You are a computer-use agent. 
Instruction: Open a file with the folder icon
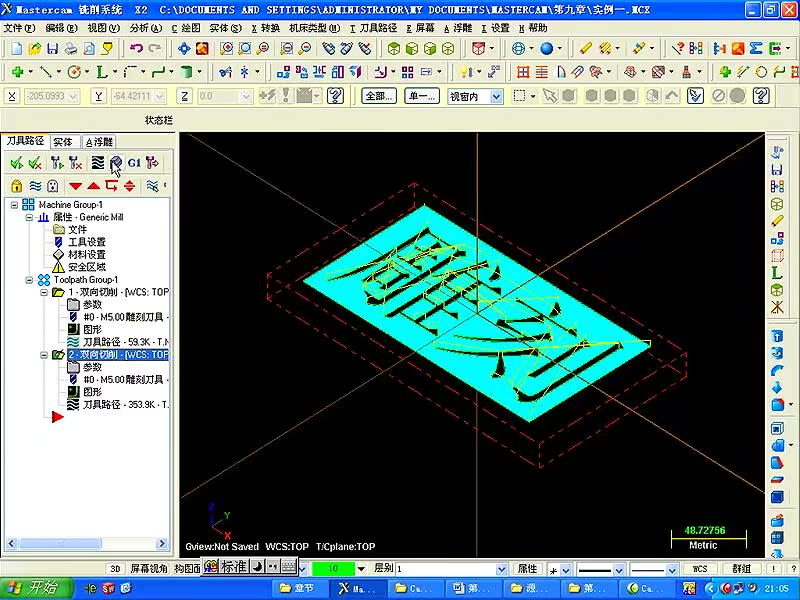[35, 48]
